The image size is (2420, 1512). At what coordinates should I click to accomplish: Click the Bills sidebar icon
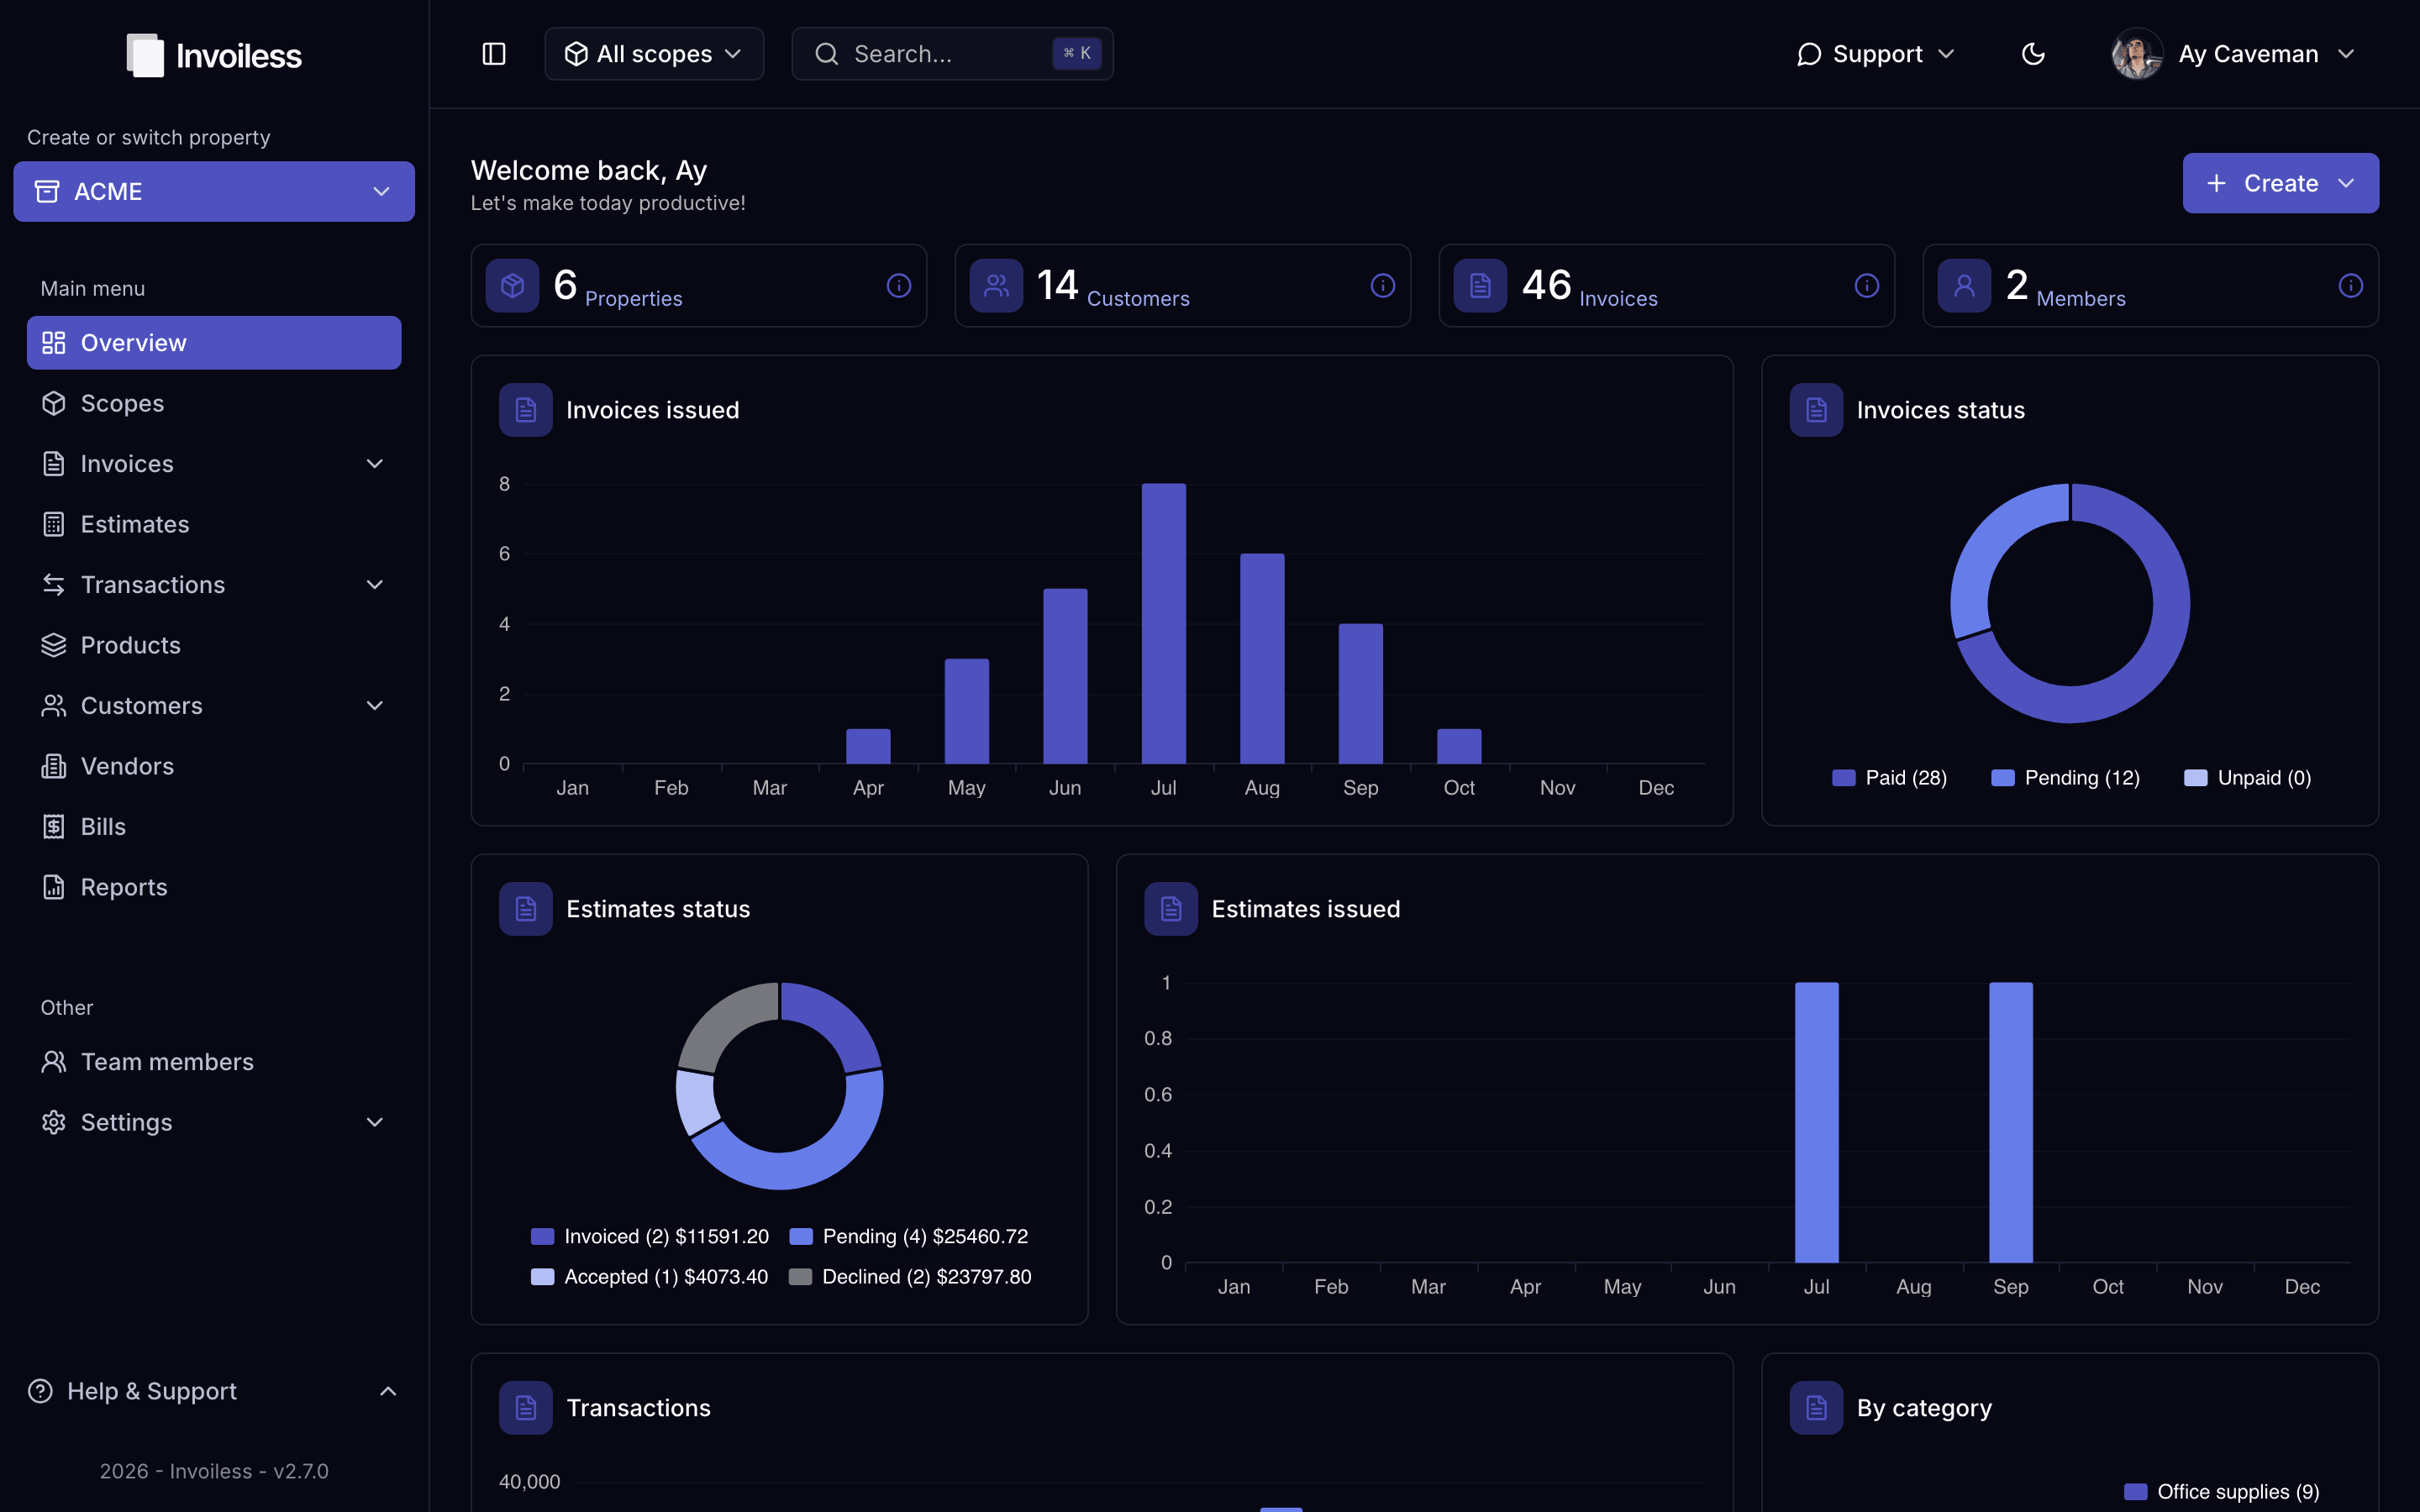[x=54, y=827]
